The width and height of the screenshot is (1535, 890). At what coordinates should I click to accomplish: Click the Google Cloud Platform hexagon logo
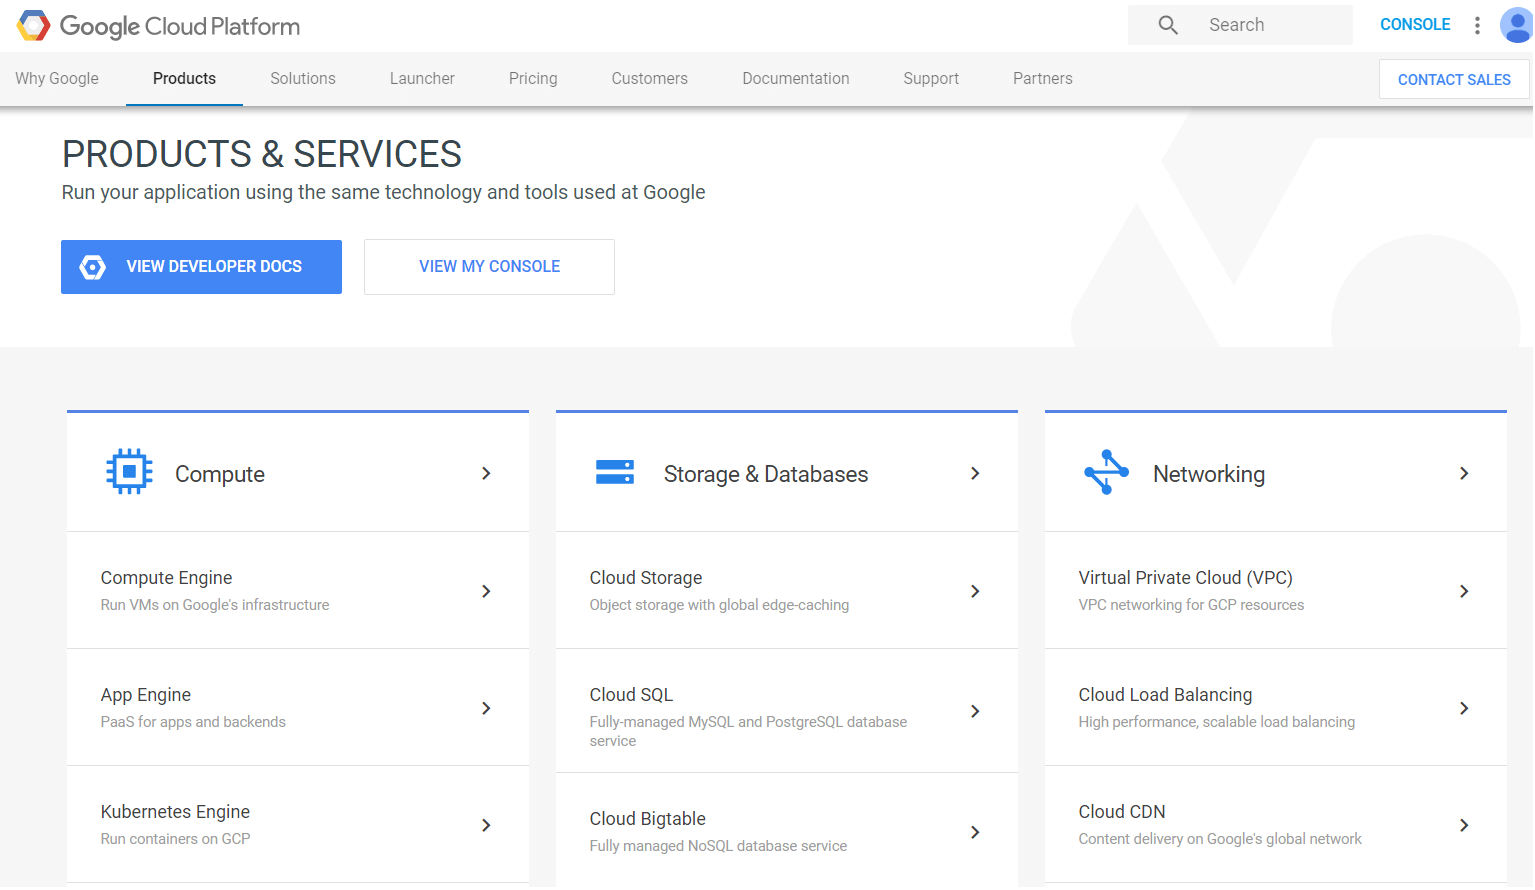click(x=33, y=25)
